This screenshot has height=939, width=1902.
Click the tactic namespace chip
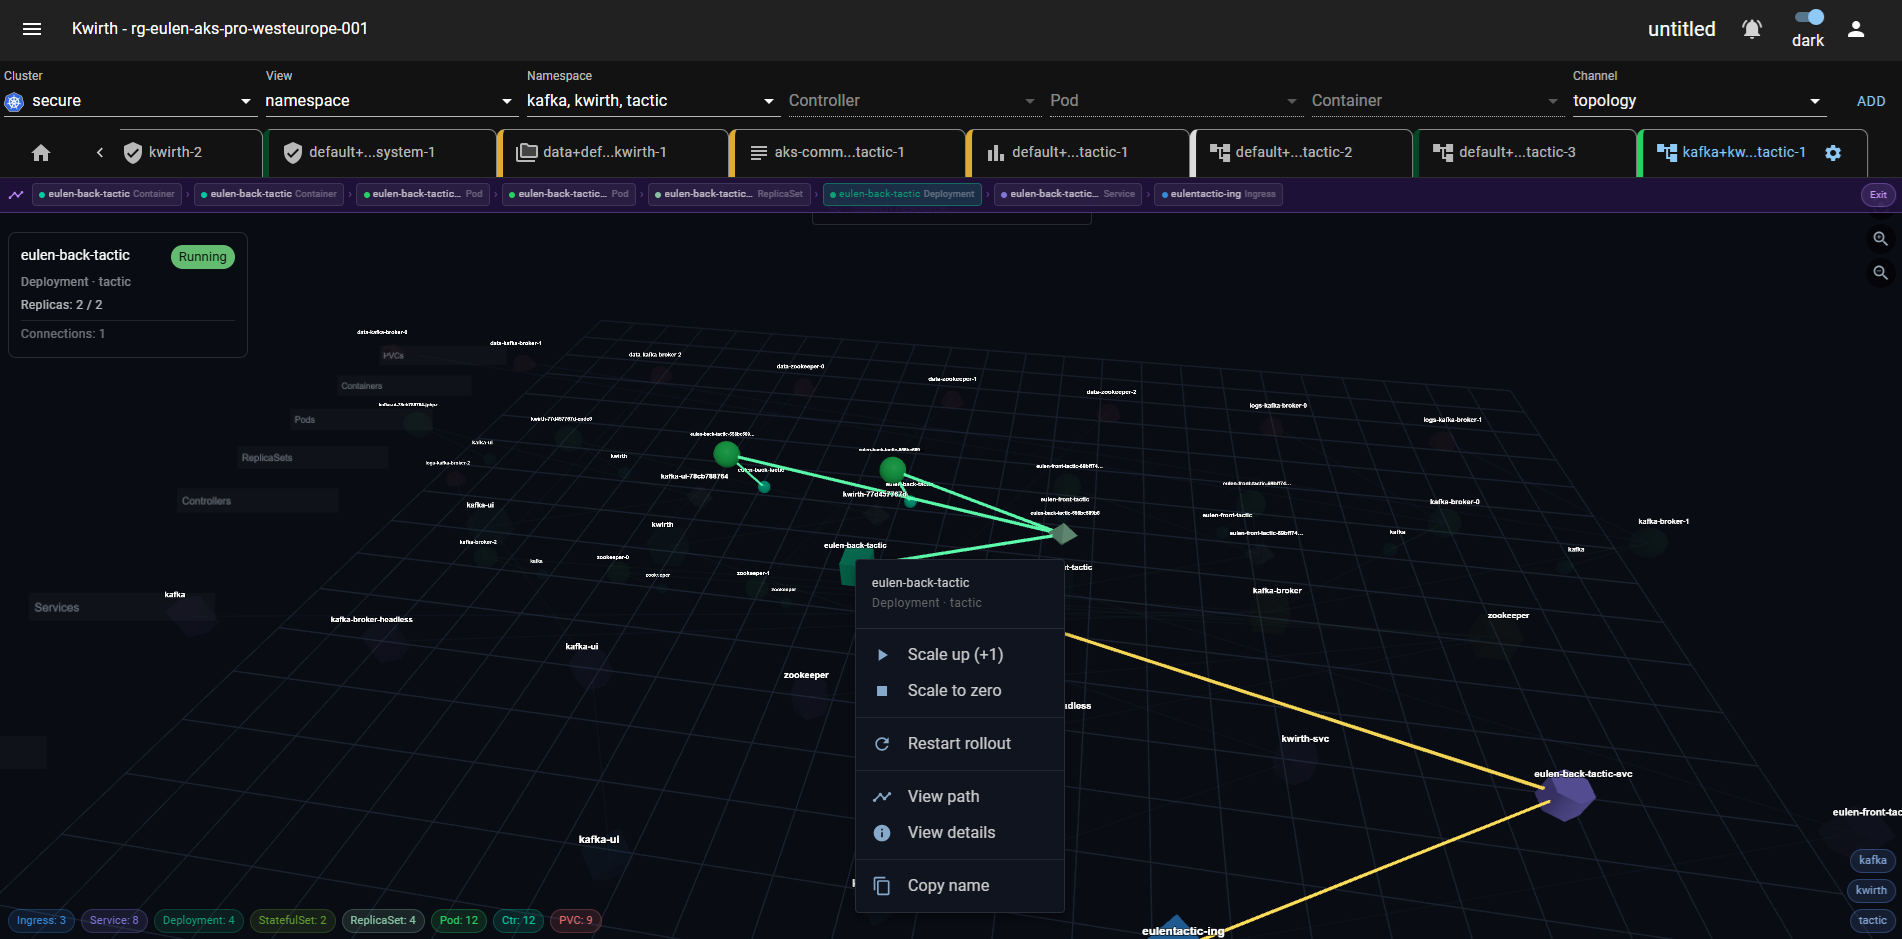(1872, 921)
